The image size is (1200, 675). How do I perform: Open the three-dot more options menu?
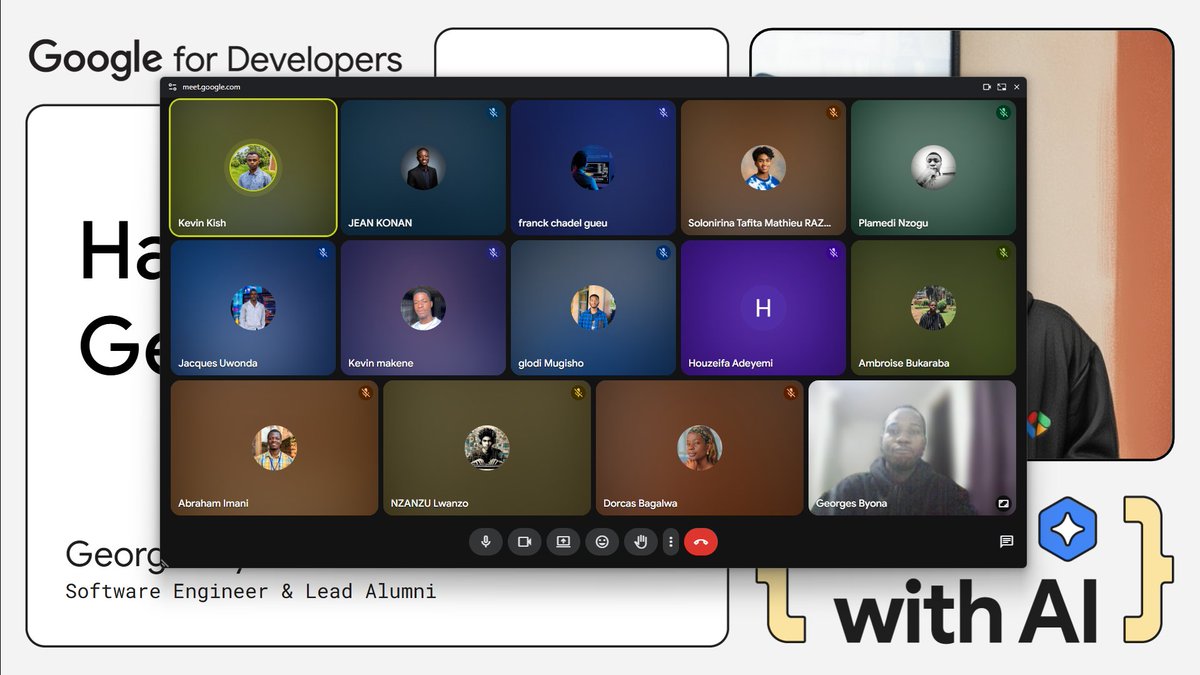(671, 541)
